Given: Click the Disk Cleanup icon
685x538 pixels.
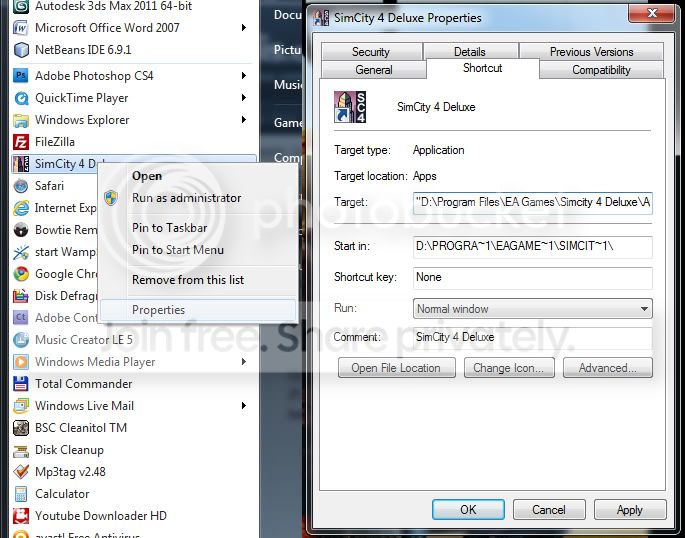Looking at the screenshot, I should (21, 450).
